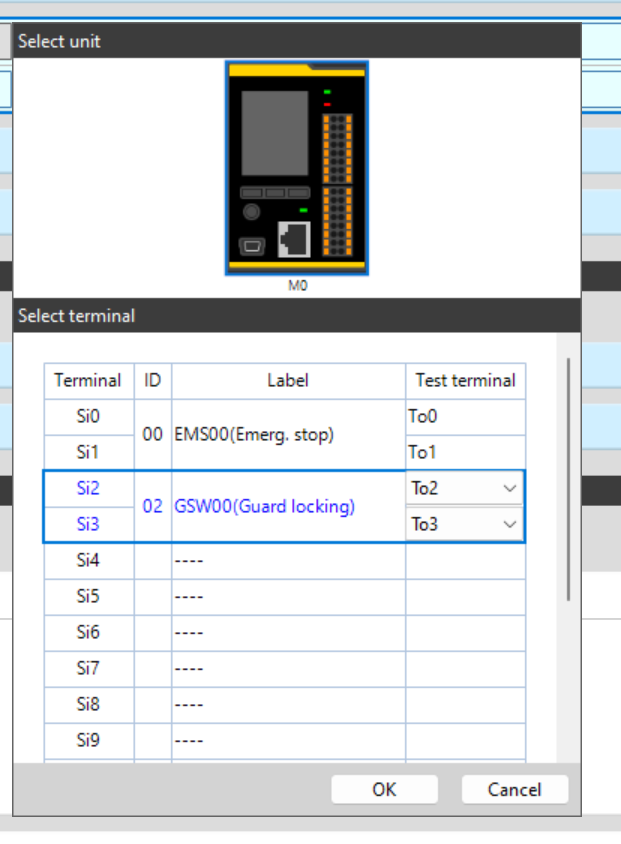
Task: Select terminal Si9
Action: (x=88, y=741)
